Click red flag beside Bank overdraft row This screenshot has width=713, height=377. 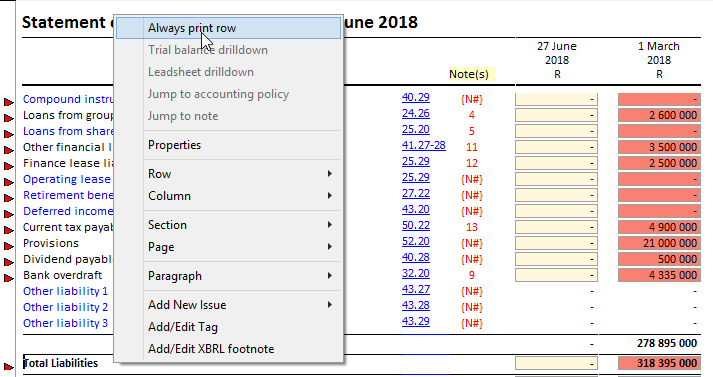(9, 278)
